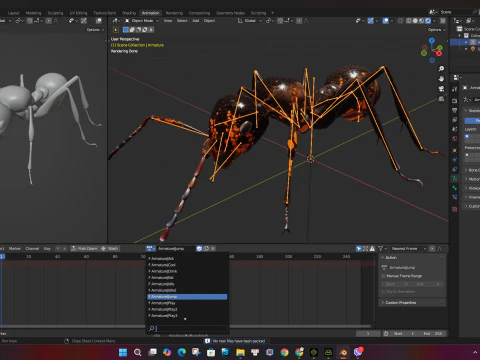Open the dope sheet filter funnel popover
480x360 pixels.
pyautogui.click(x=382, y=248)
